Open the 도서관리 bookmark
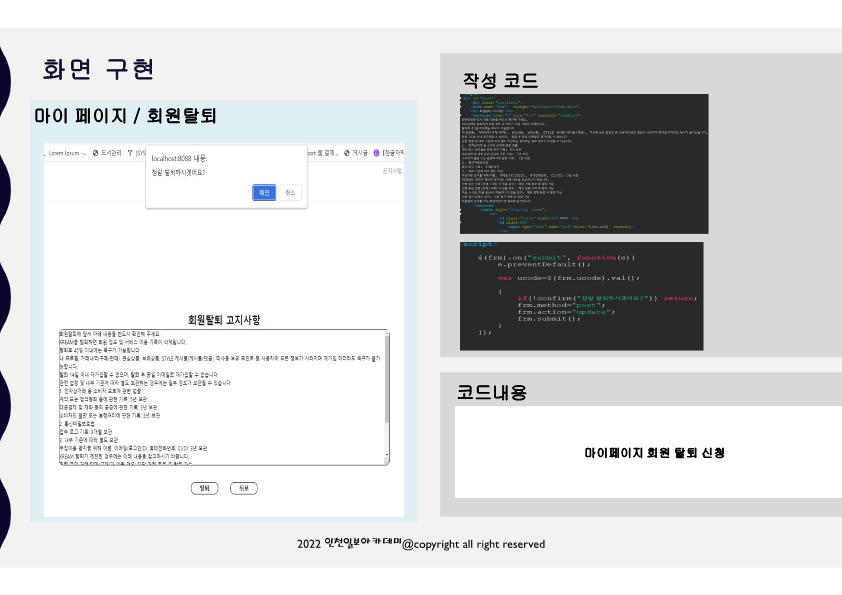 click(x=111, y=153)
